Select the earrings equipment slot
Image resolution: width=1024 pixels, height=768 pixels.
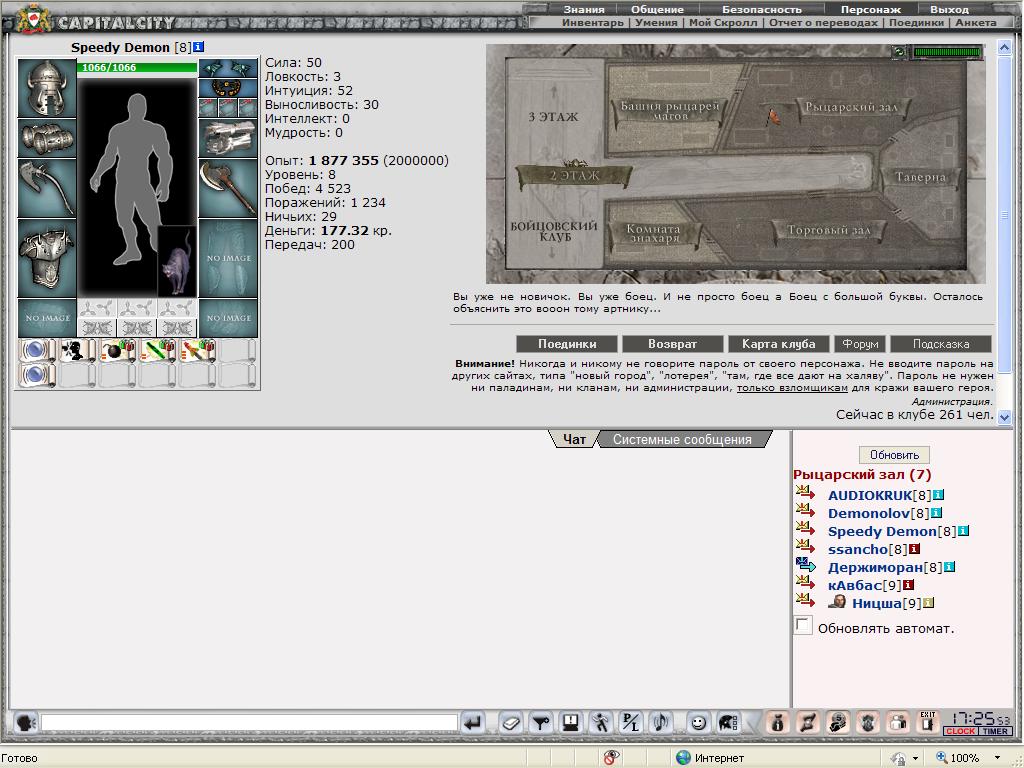(x=228, y=69)
